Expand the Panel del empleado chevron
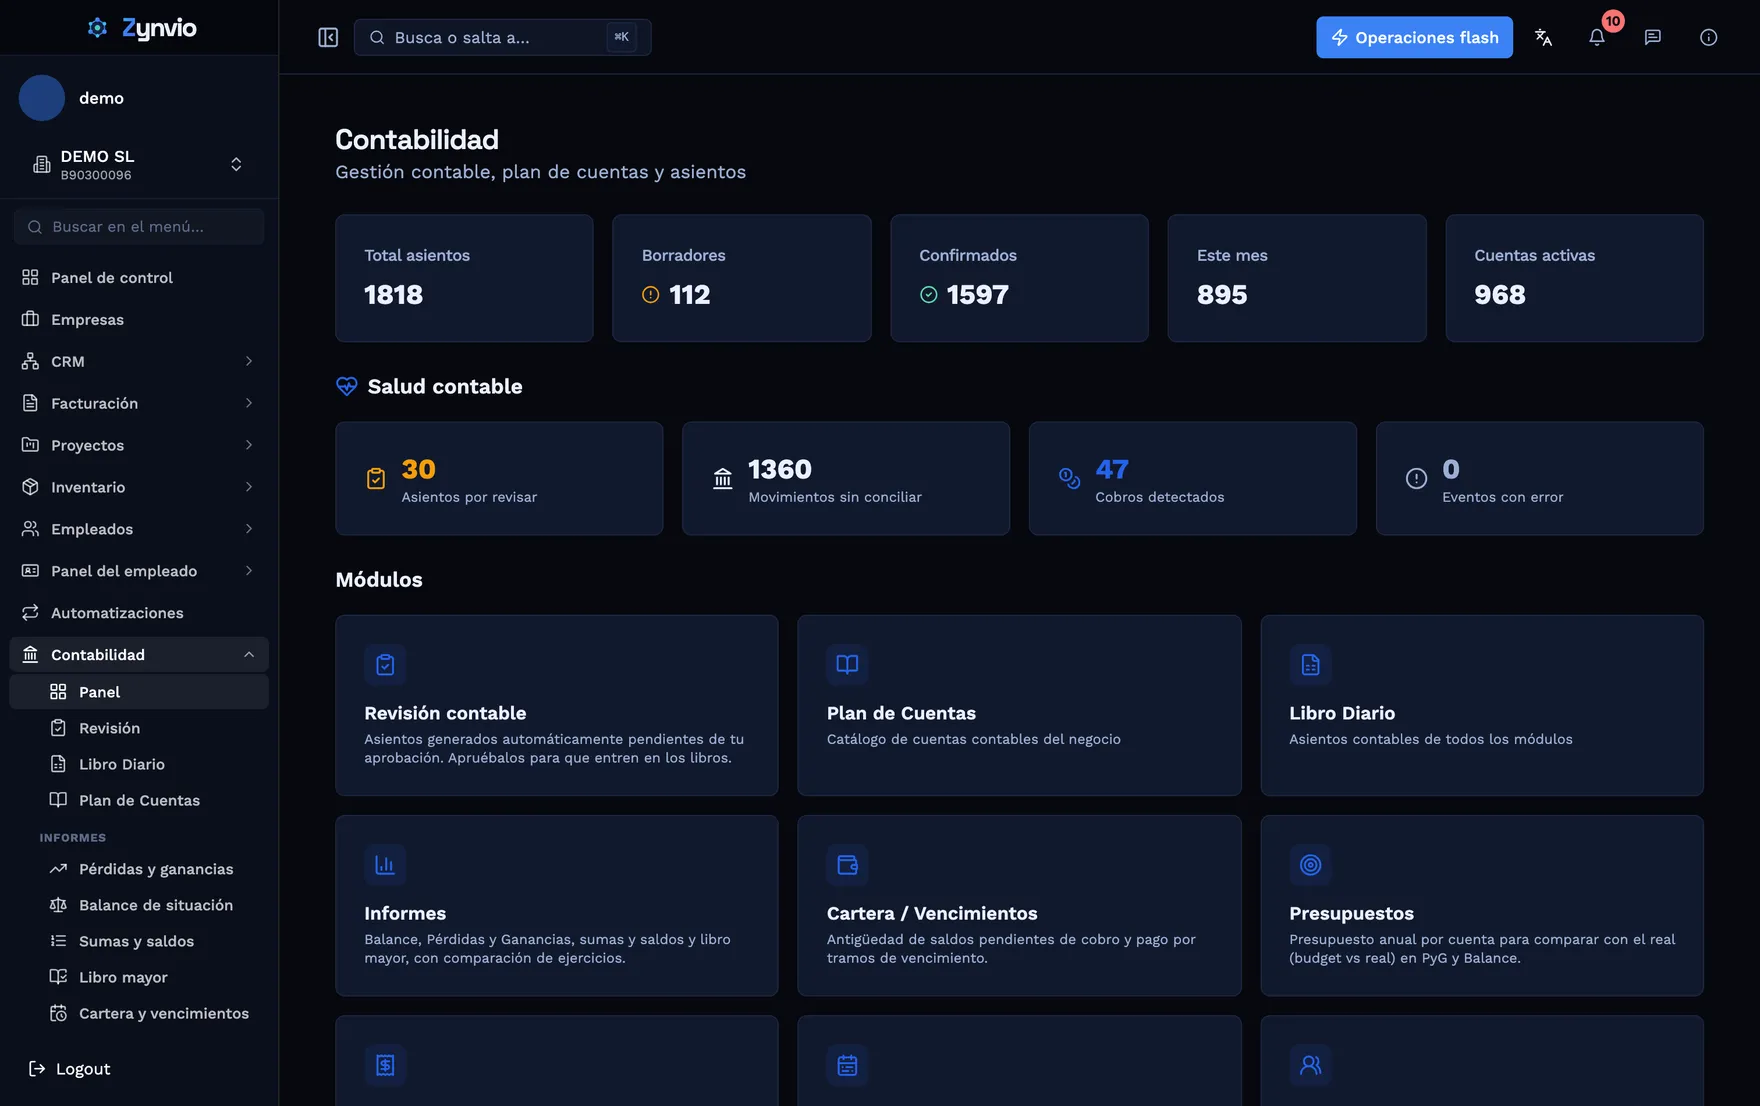 click(249, 571)
